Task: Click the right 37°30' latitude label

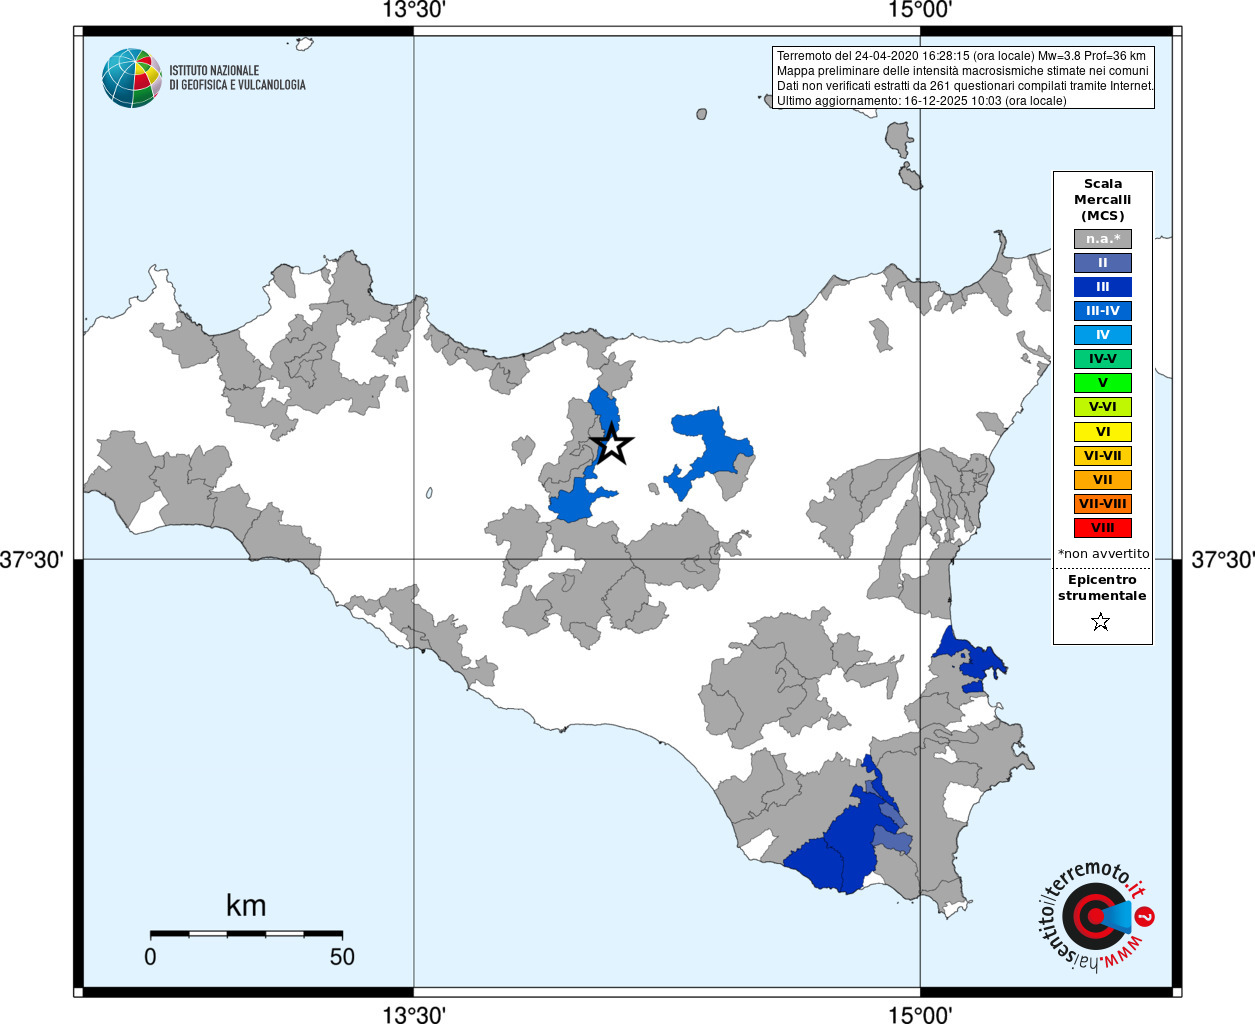Action: (x=1222, y=559)
